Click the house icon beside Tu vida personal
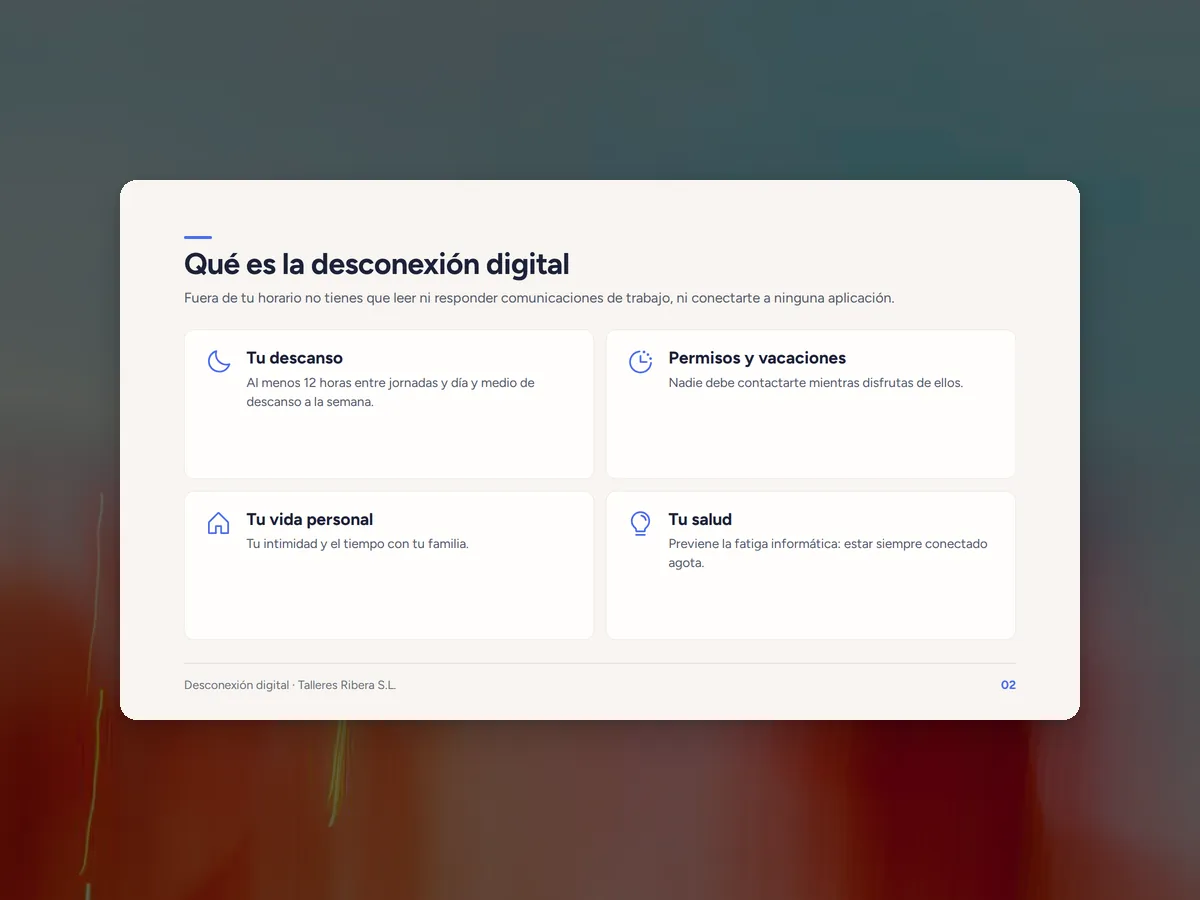 [219, 523]
